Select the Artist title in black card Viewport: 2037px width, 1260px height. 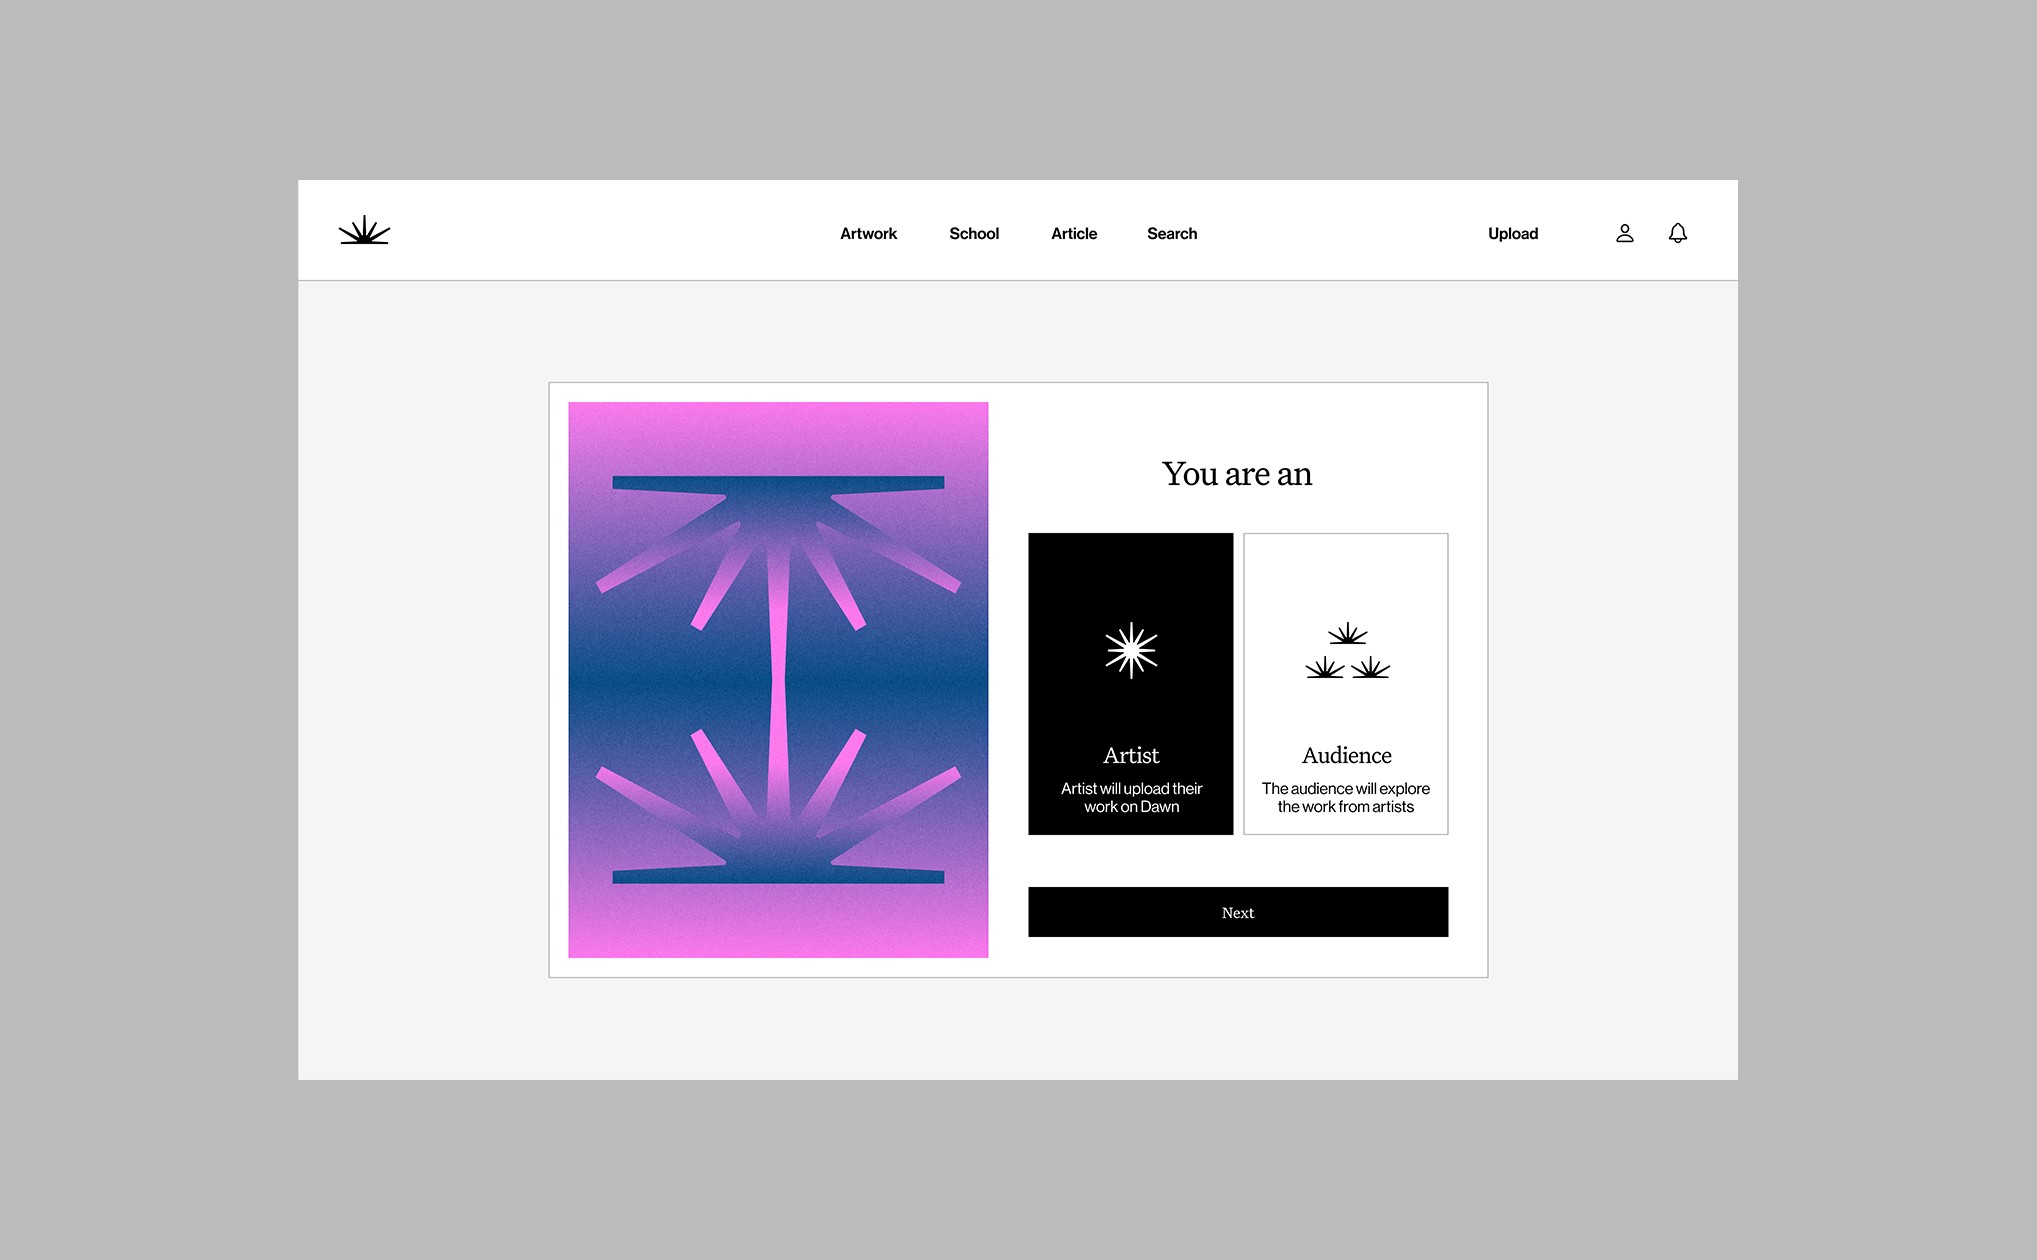(x=1130, y=755)
